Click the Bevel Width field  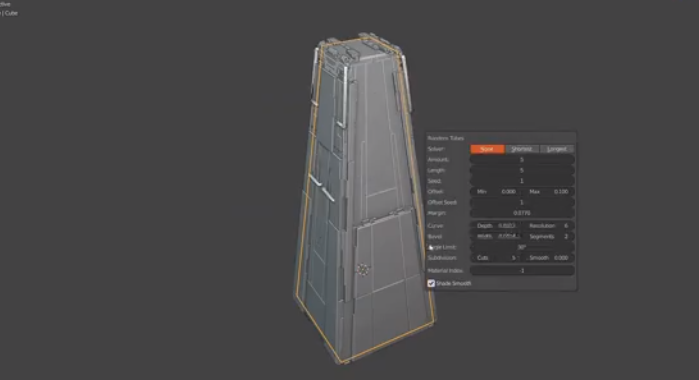(x=496, y=236)
